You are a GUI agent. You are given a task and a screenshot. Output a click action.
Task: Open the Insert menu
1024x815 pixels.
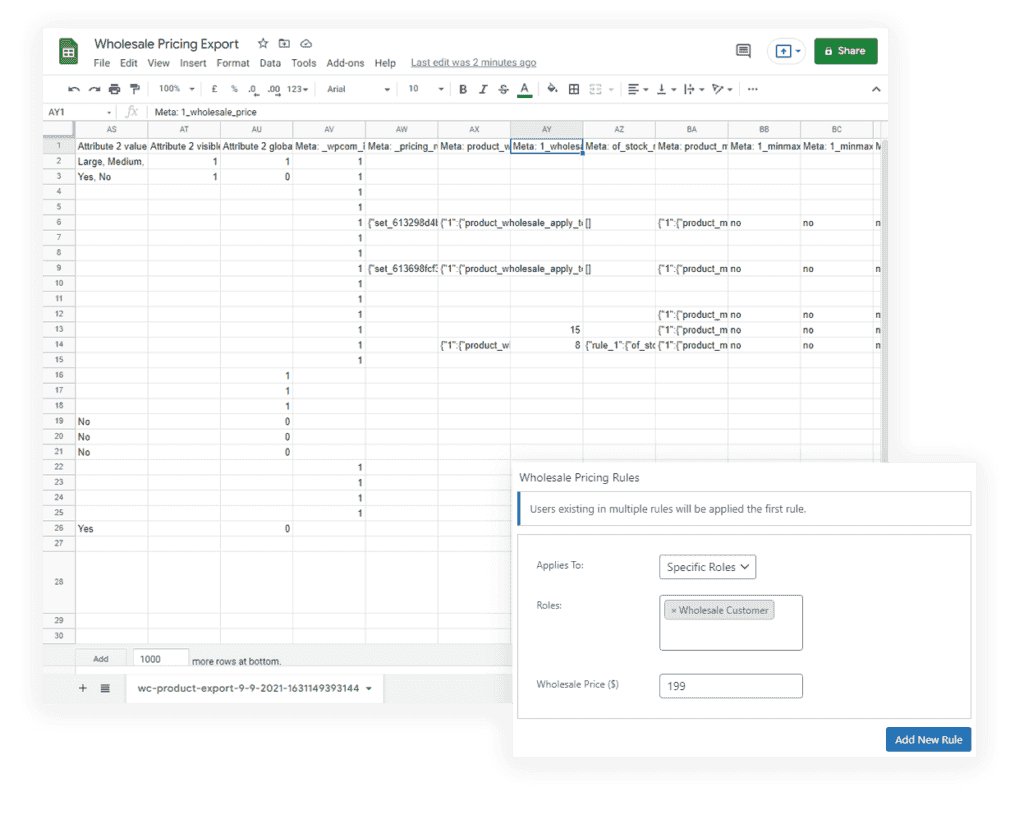(x=193, y=63)
